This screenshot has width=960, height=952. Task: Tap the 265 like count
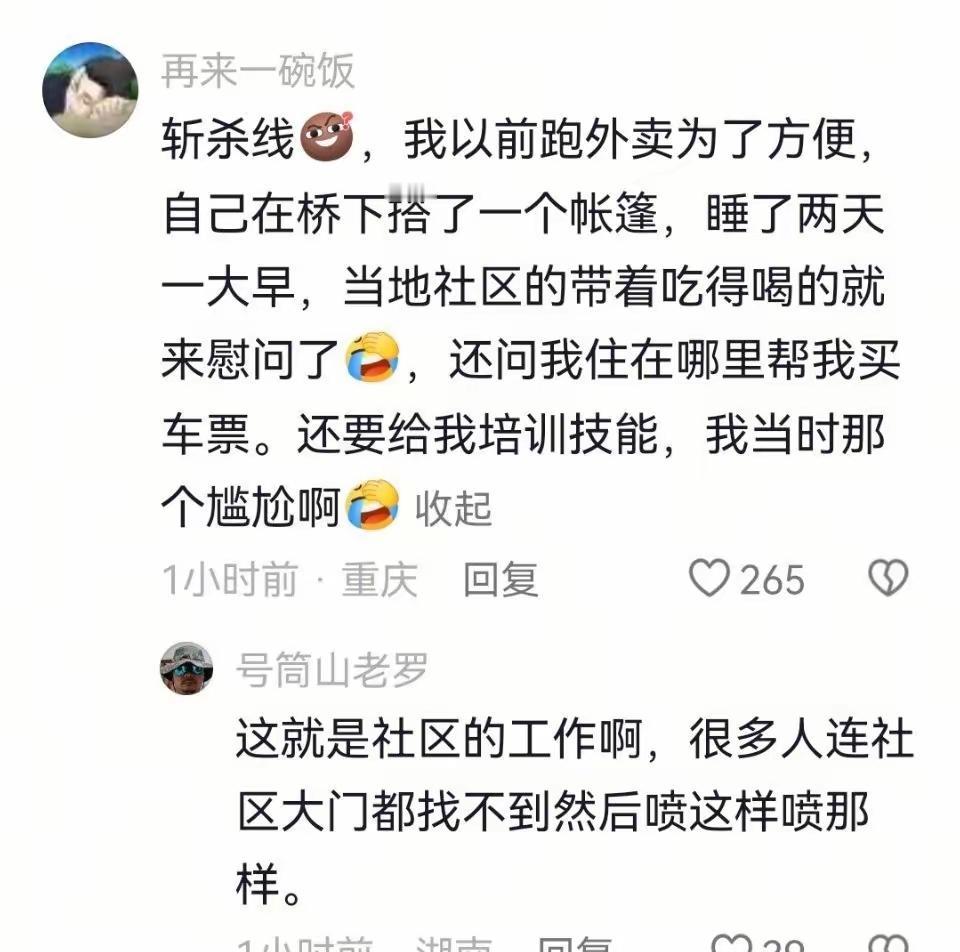click(772, 579)
